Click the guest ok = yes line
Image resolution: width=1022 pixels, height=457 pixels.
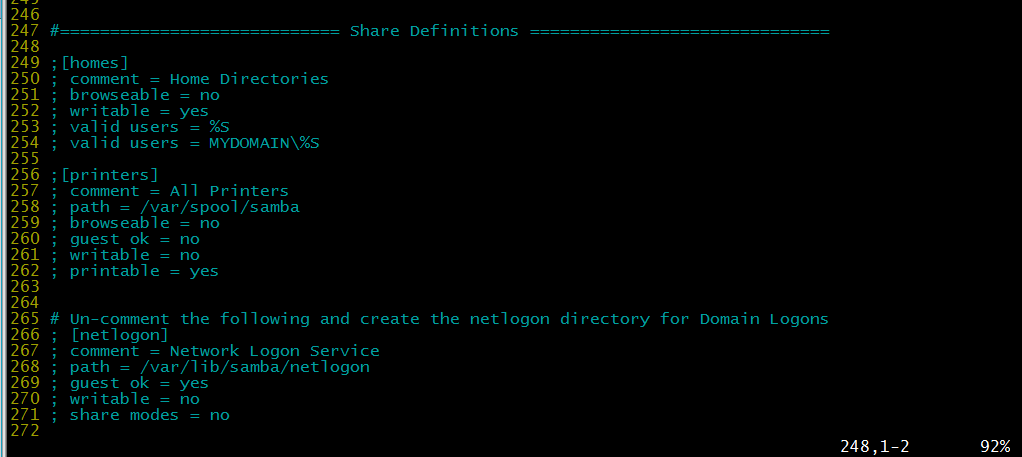pyautogui.click(x=130, y=383)
